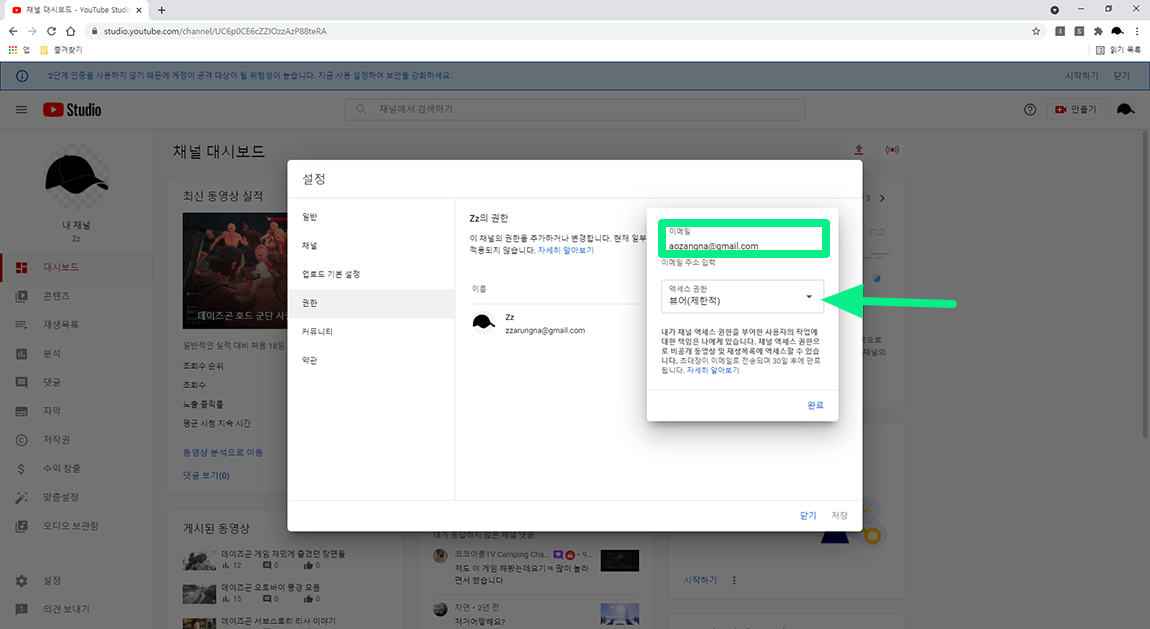Select 커뮤니티 tab in settings
The width and height of the screenshot is (1150, 629).
pyautogui.click(x=371, y=331)
